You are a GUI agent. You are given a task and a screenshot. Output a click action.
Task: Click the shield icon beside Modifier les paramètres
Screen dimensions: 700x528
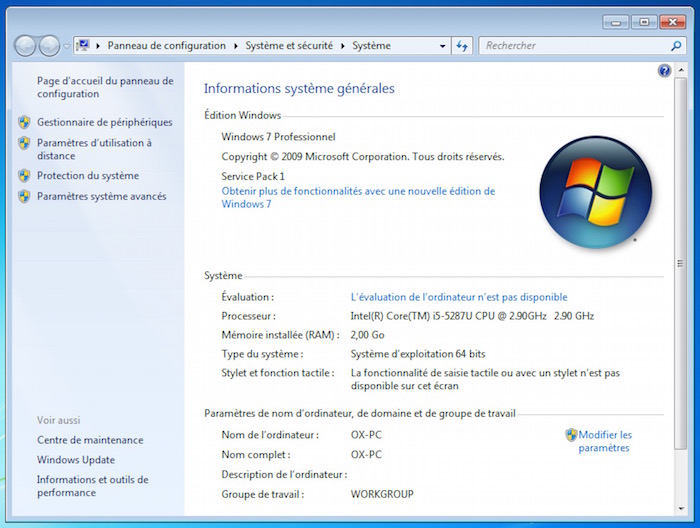(571, 435)
